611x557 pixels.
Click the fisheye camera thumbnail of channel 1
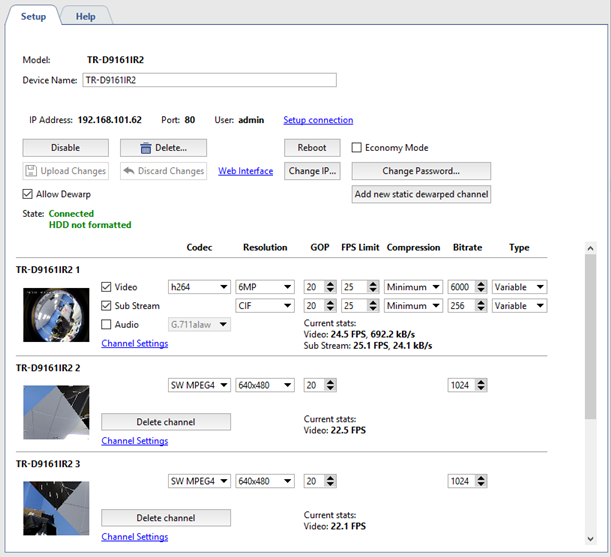57,315
